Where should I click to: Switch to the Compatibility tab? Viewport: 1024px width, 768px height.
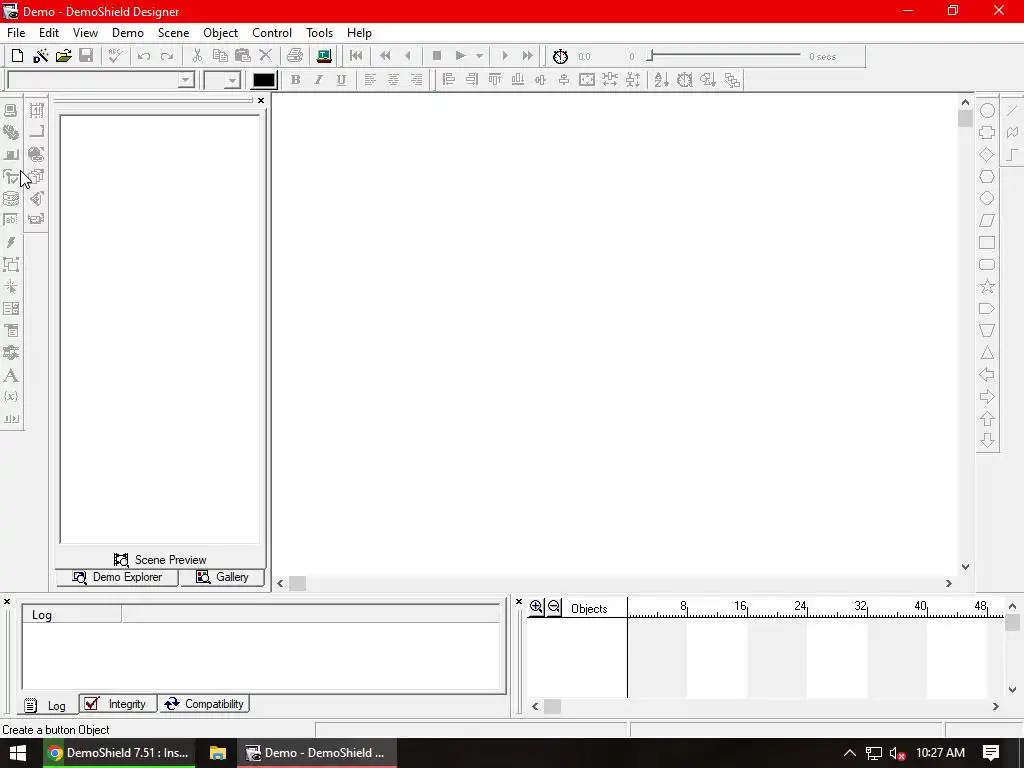[204, 703]
